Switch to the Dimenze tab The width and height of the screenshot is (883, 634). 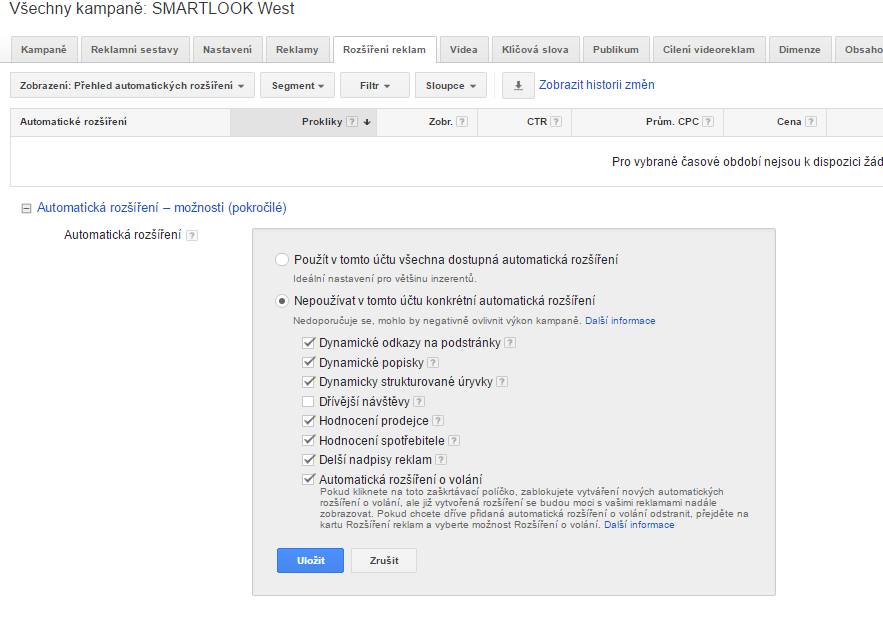coord(799,50)
